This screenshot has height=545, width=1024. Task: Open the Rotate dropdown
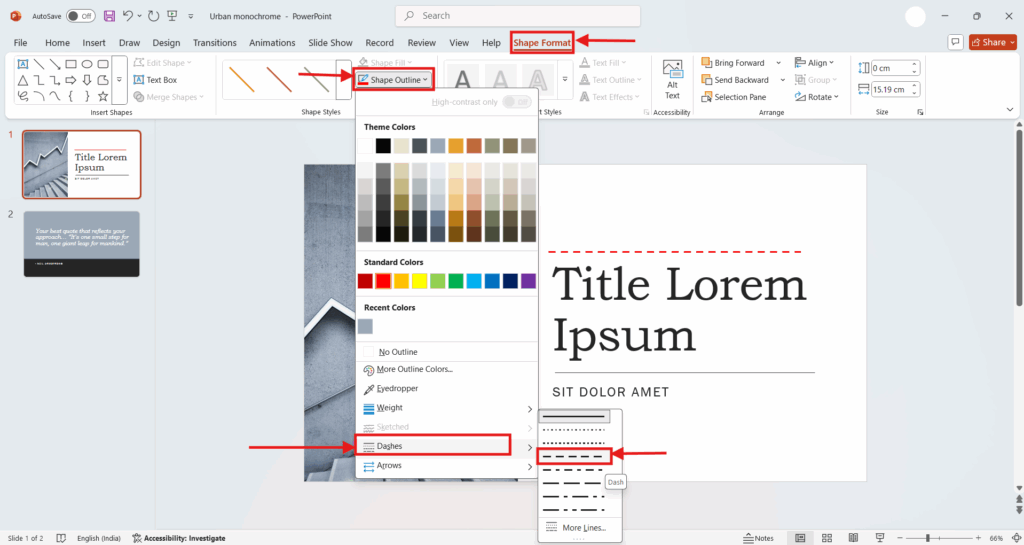pyautogui.click(x=822, y=97)
